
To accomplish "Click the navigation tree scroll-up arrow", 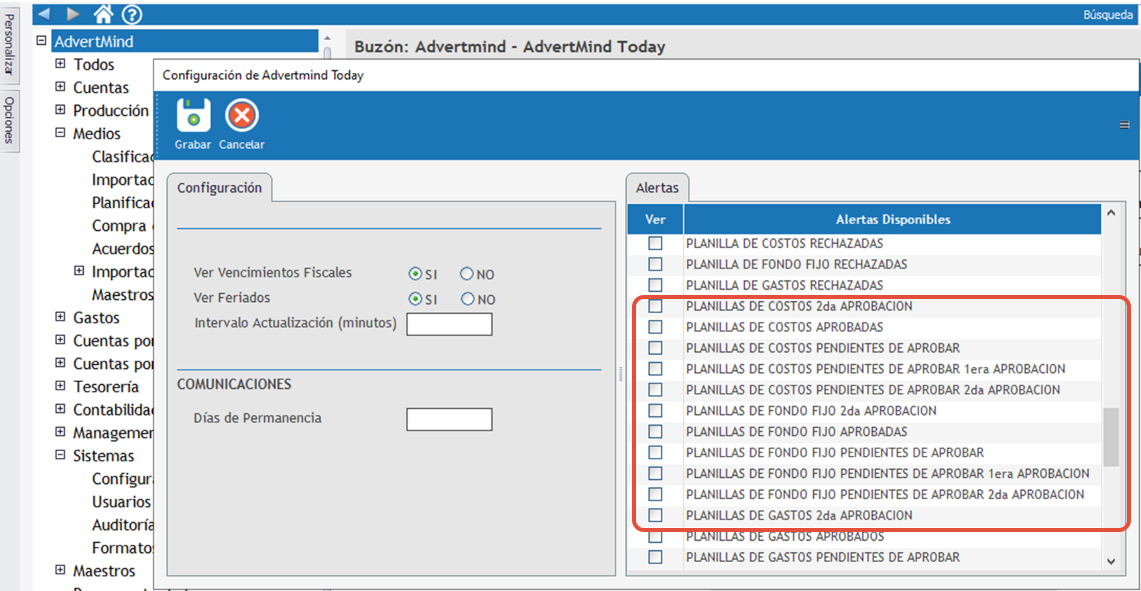I will tap(327, 38).
